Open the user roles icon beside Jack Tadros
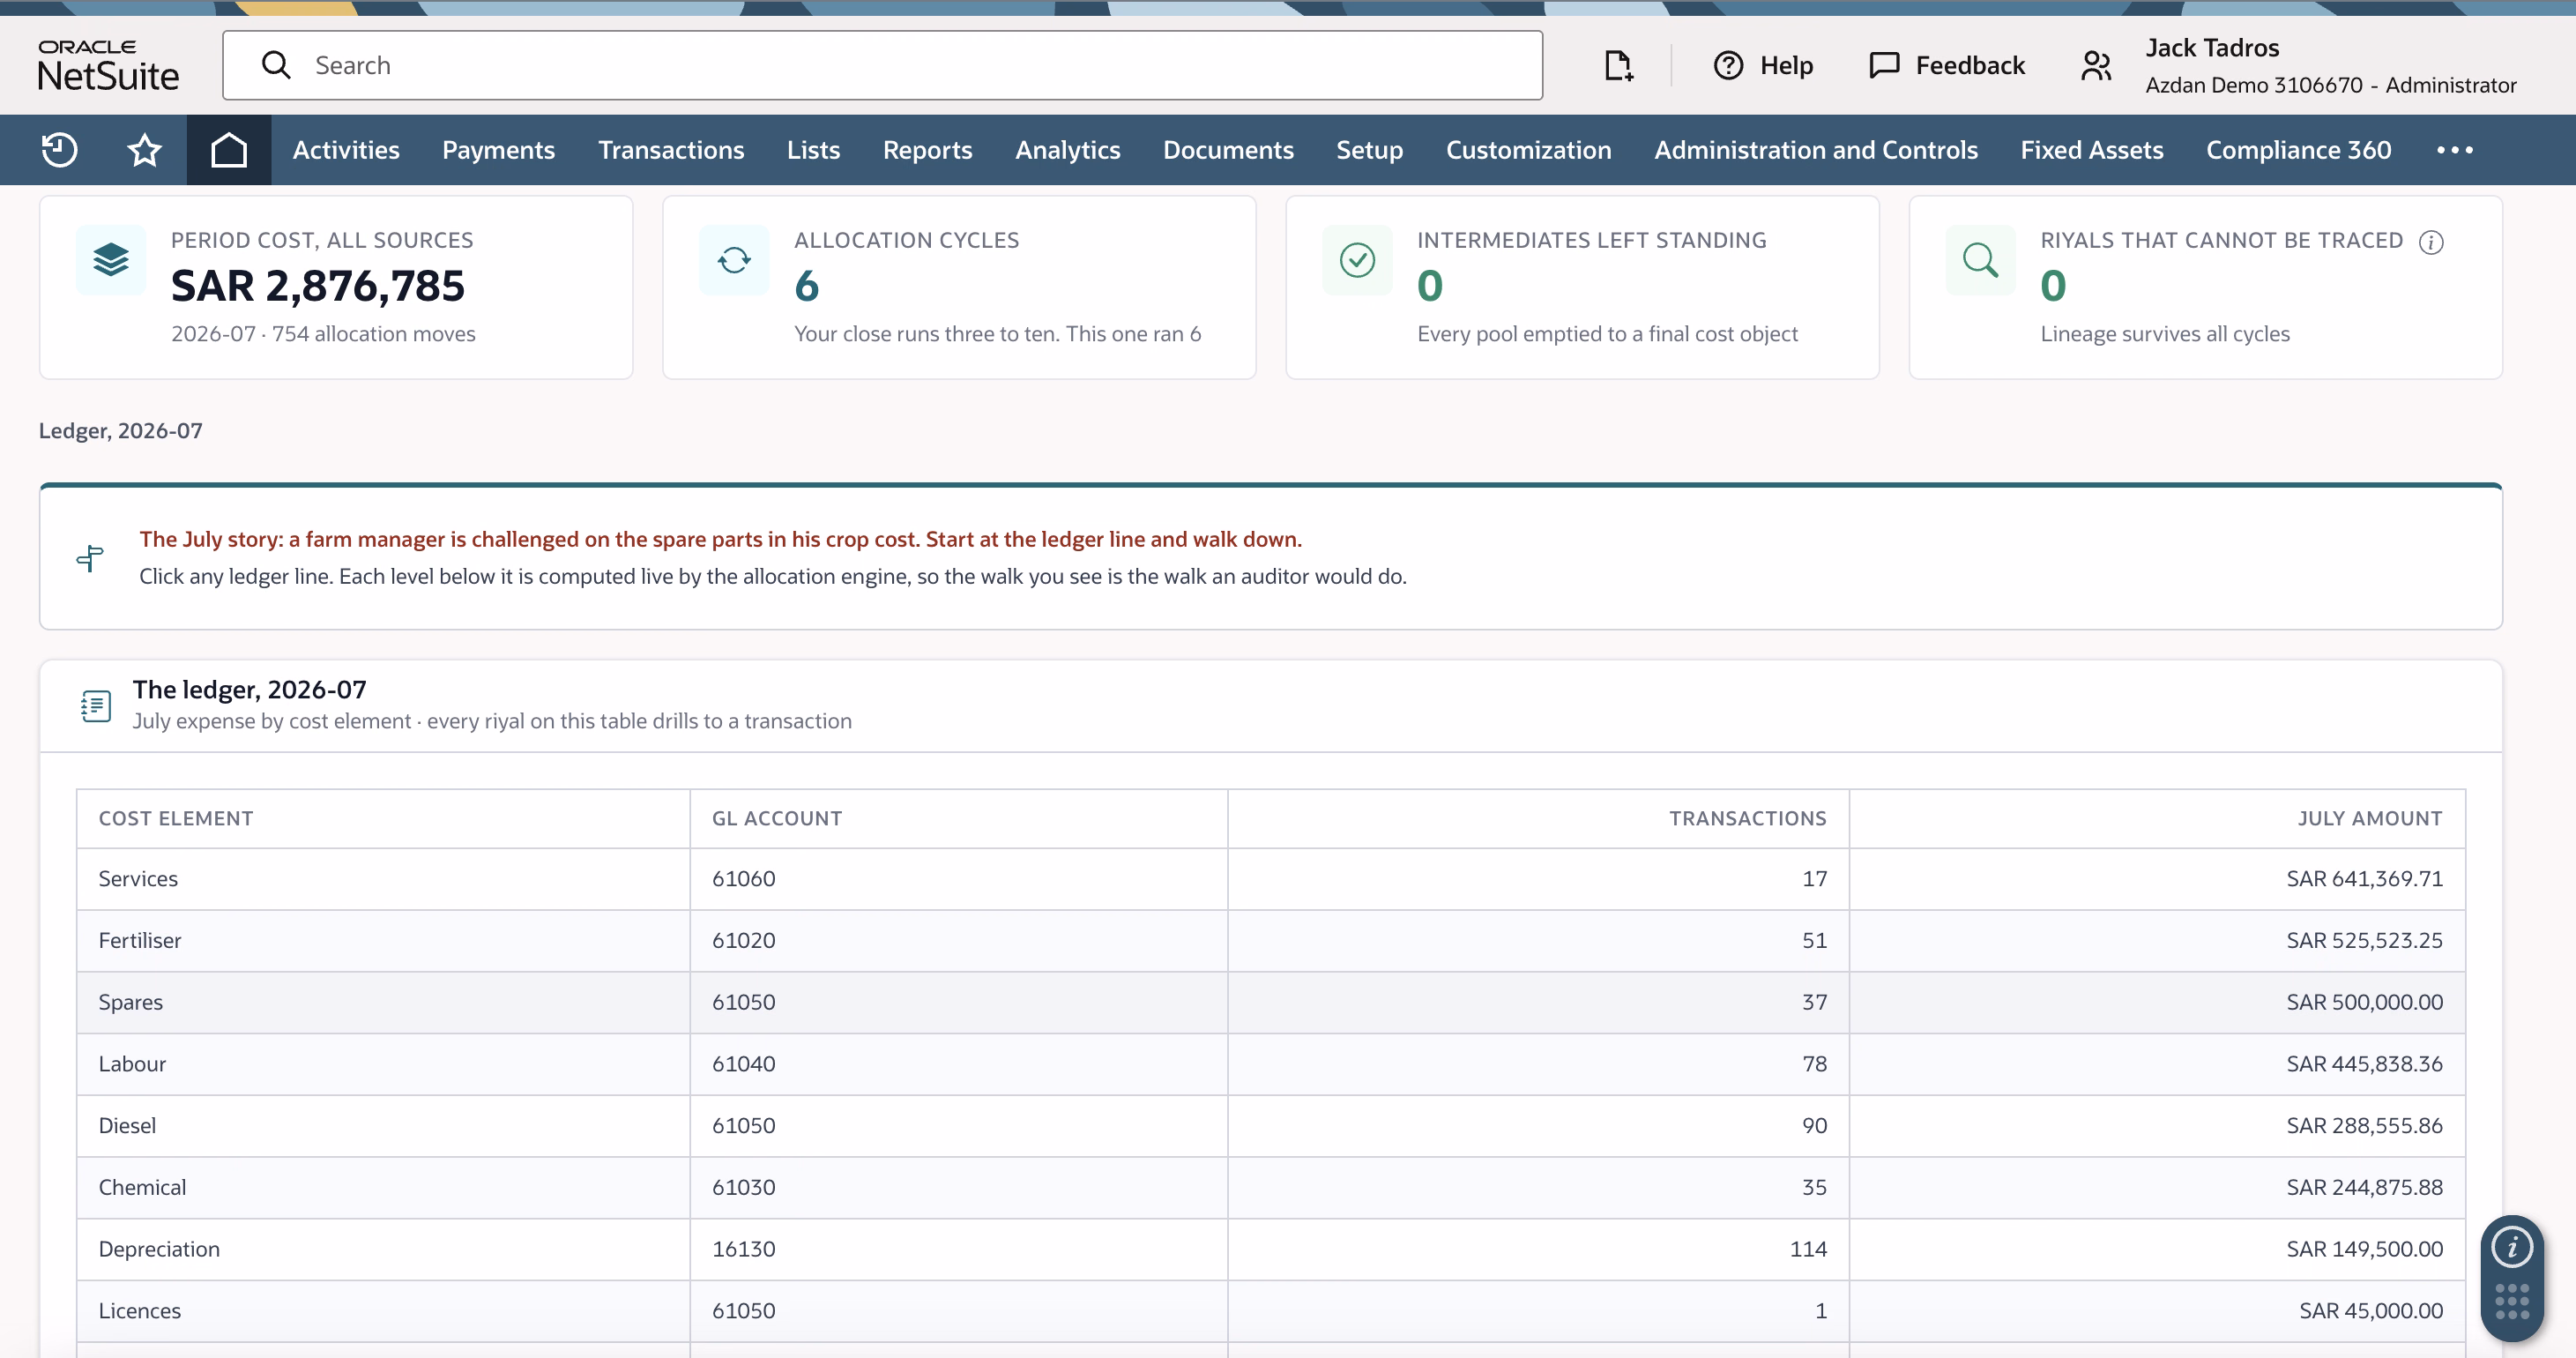2576x1358 pixels. pos(2096,66)
